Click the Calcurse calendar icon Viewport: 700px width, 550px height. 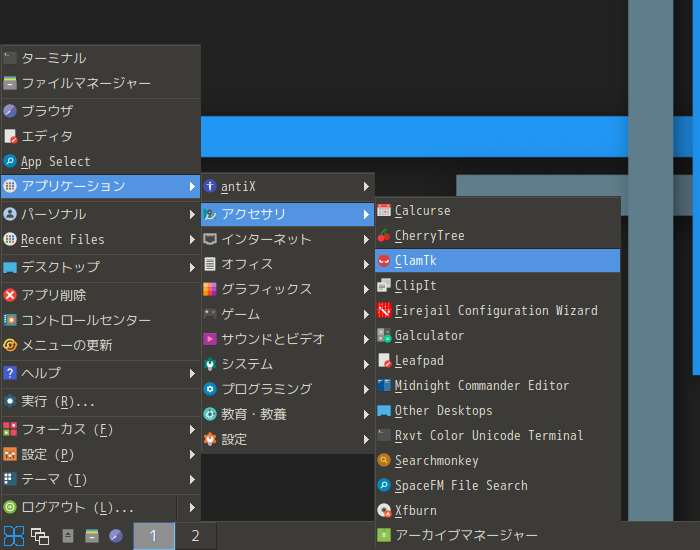coord(384,210)
